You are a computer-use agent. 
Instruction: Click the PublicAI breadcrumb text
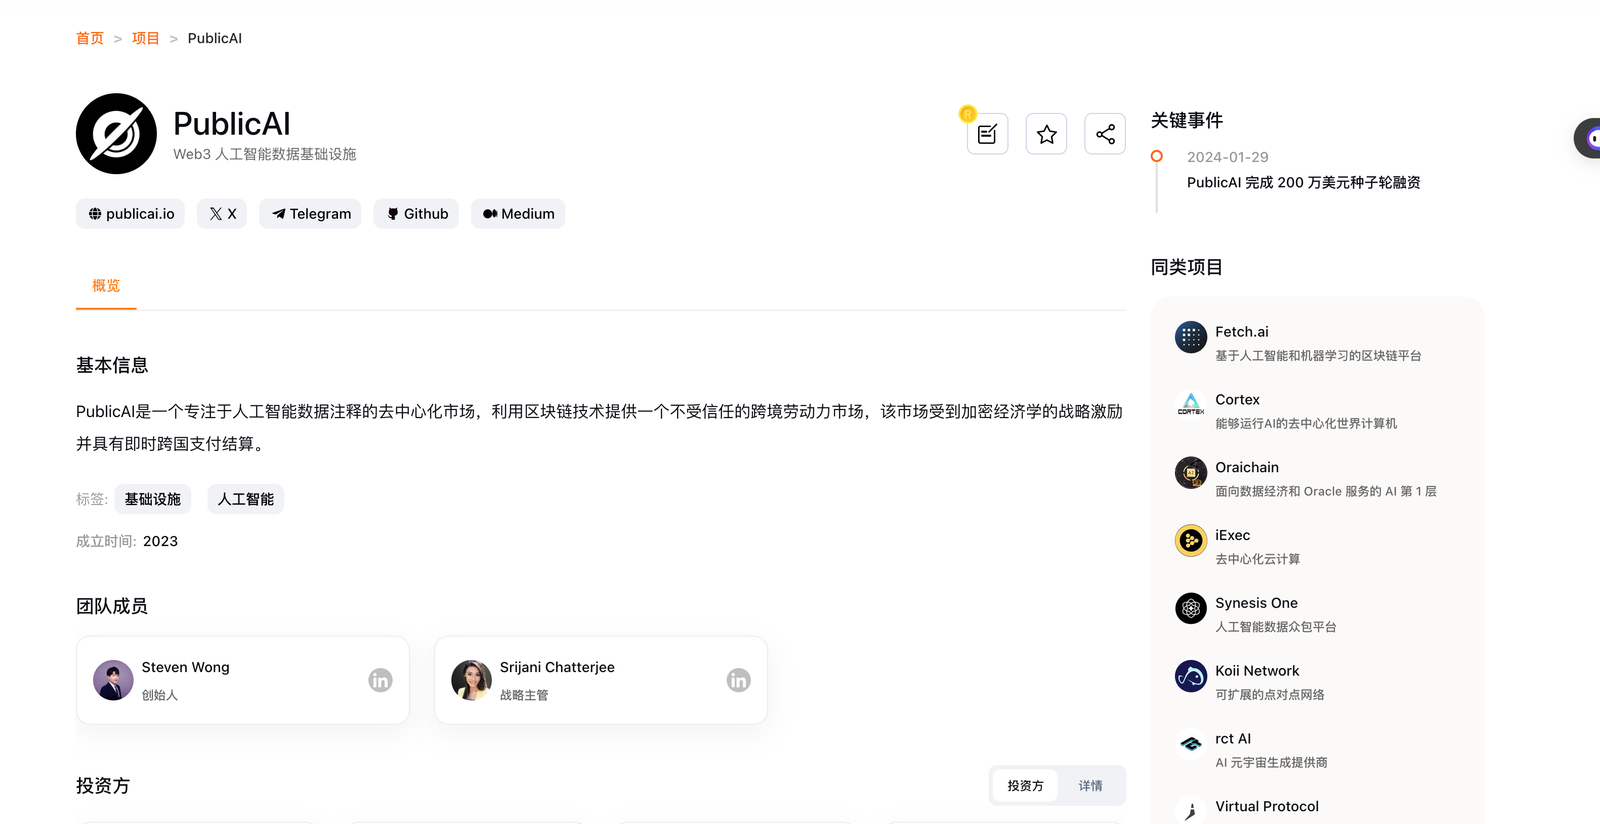pyautogui.click(x=215, y=38)
